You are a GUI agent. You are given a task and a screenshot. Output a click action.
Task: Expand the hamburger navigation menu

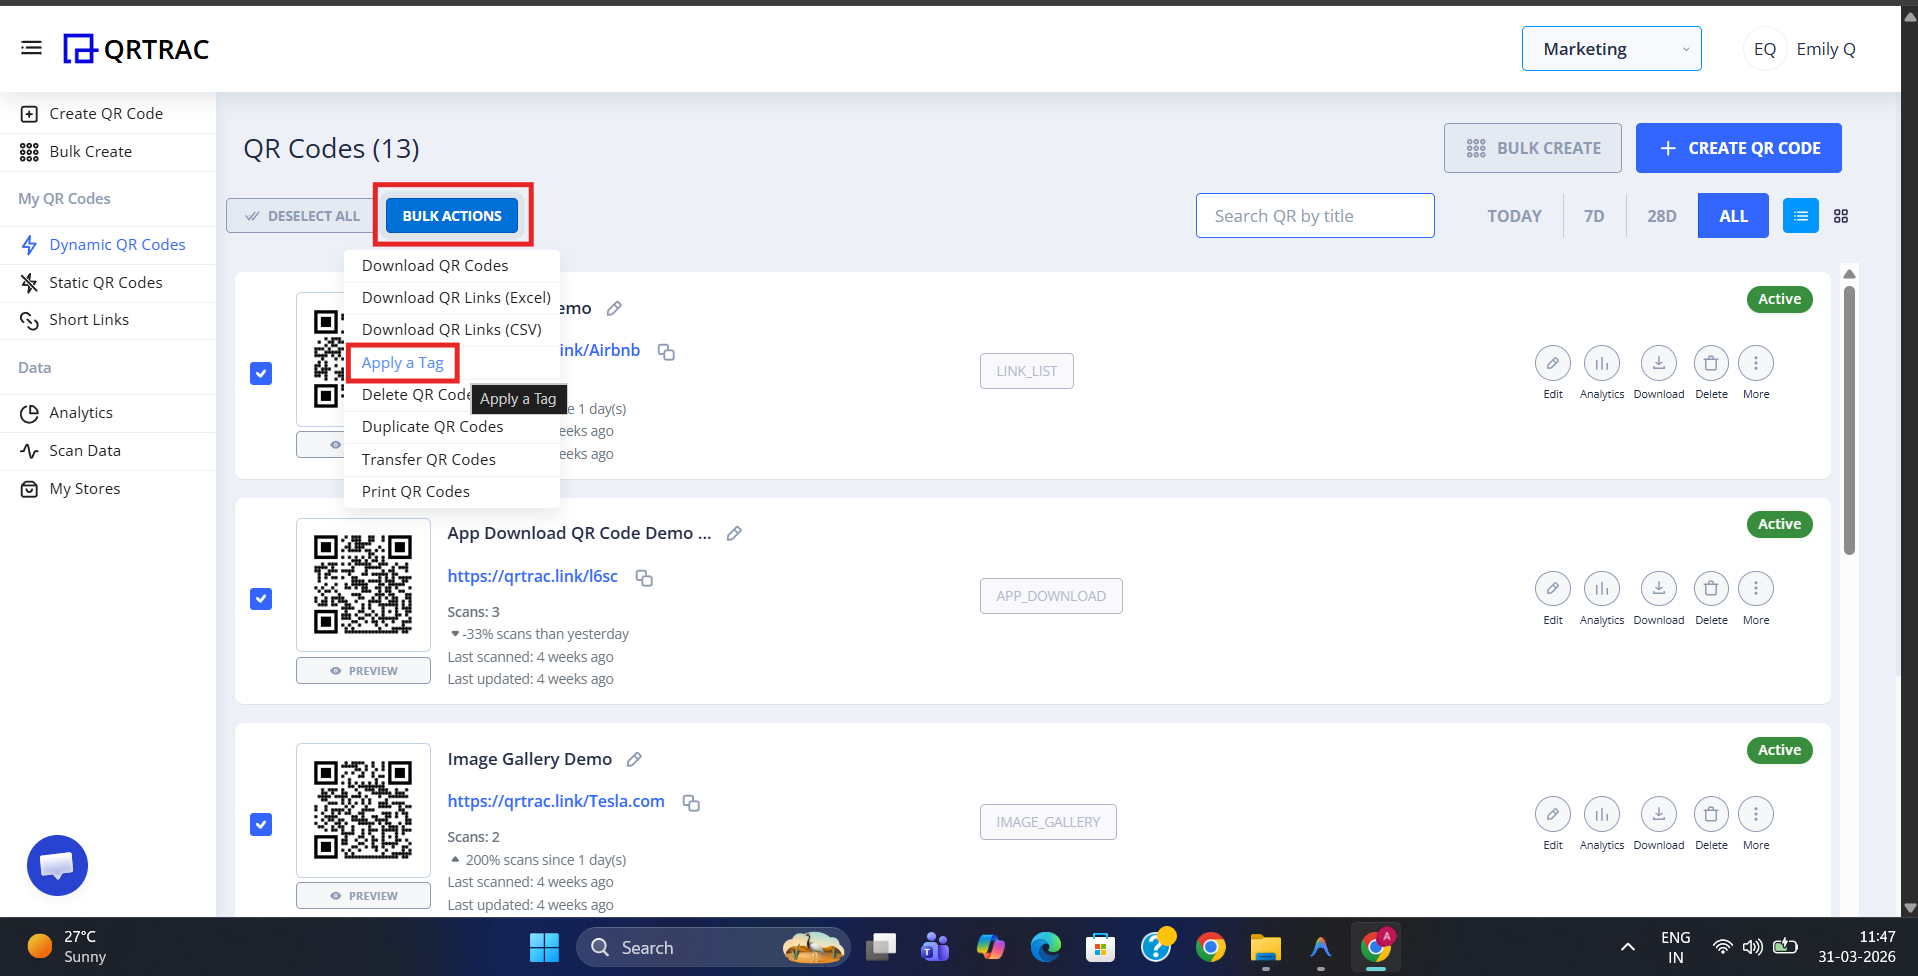point(31,47)
